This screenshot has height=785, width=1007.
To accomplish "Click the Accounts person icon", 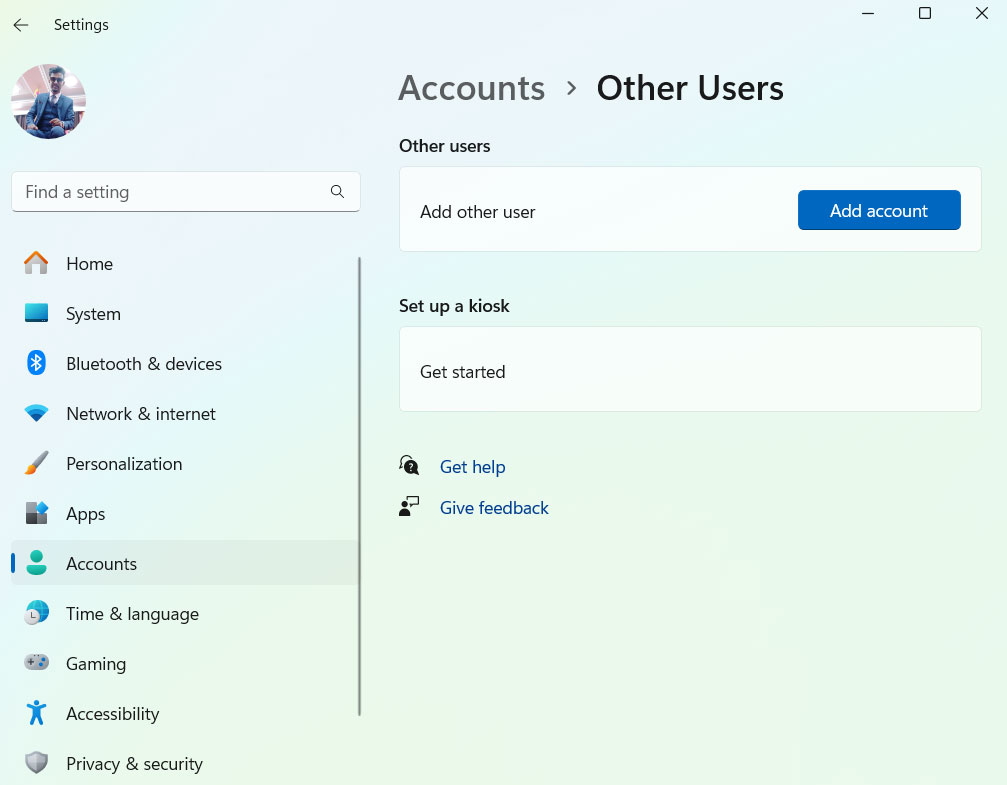I will click(x=36, y=563).
